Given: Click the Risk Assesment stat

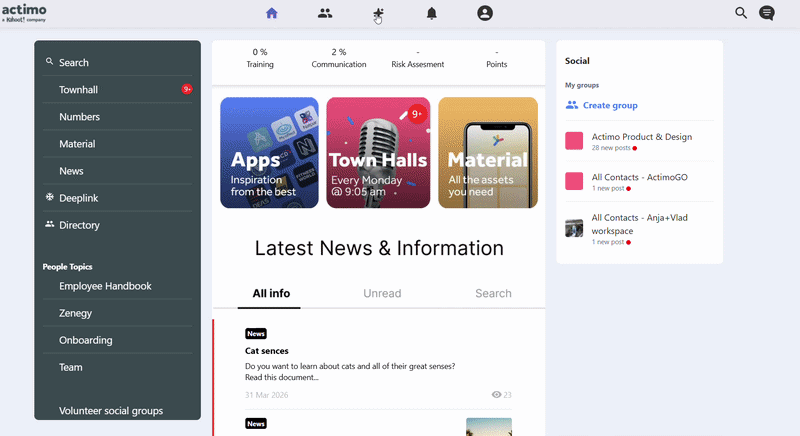Looking at the screenshot, I should tap(417, 58).
